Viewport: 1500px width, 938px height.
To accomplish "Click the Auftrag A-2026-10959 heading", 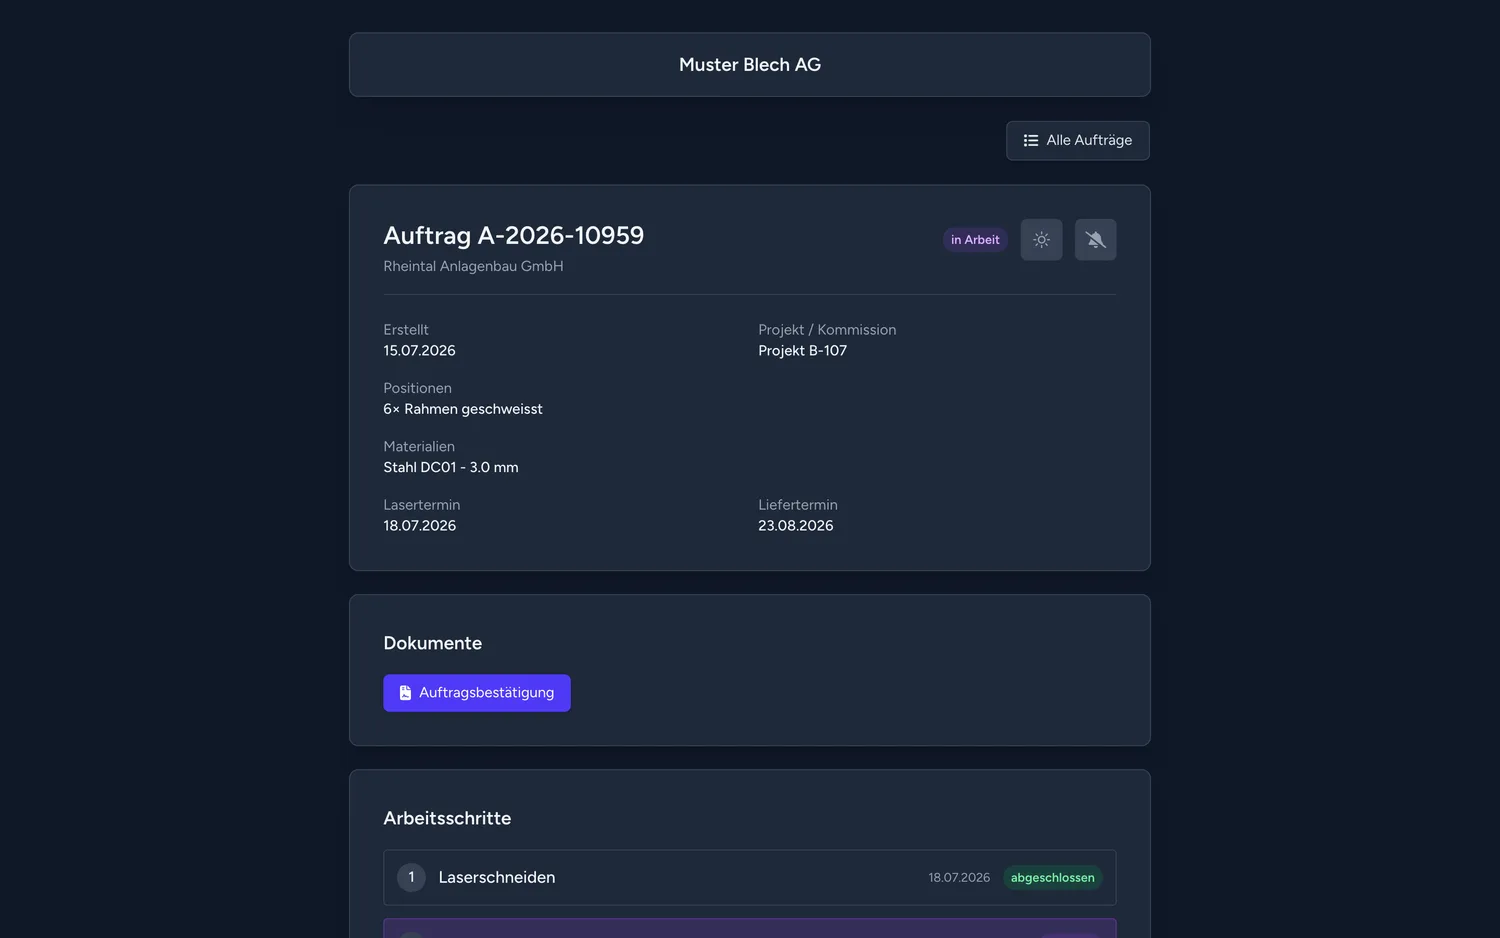I will [x=513, y=236].
